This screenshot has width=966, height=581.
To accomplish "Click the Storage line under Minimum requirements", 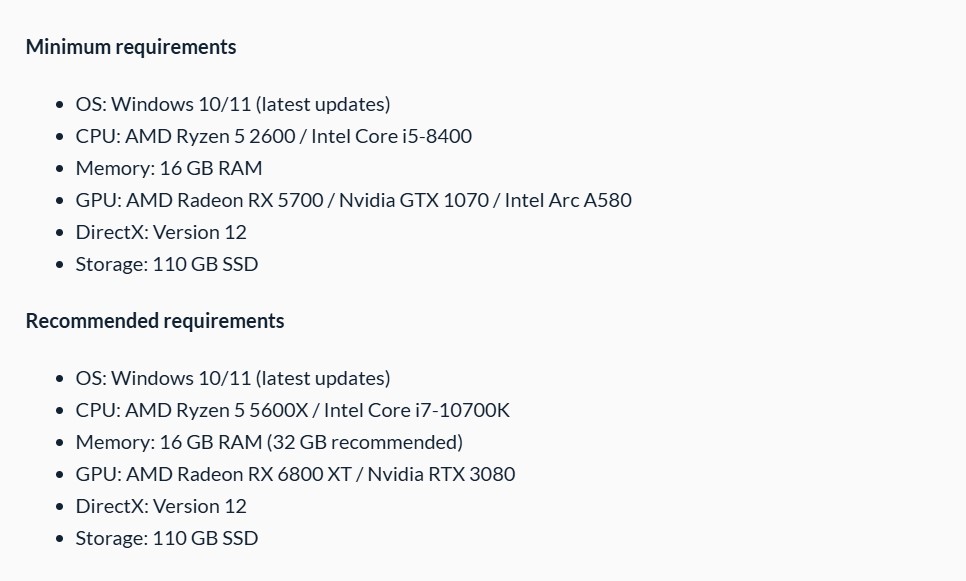I will (167, 264).
